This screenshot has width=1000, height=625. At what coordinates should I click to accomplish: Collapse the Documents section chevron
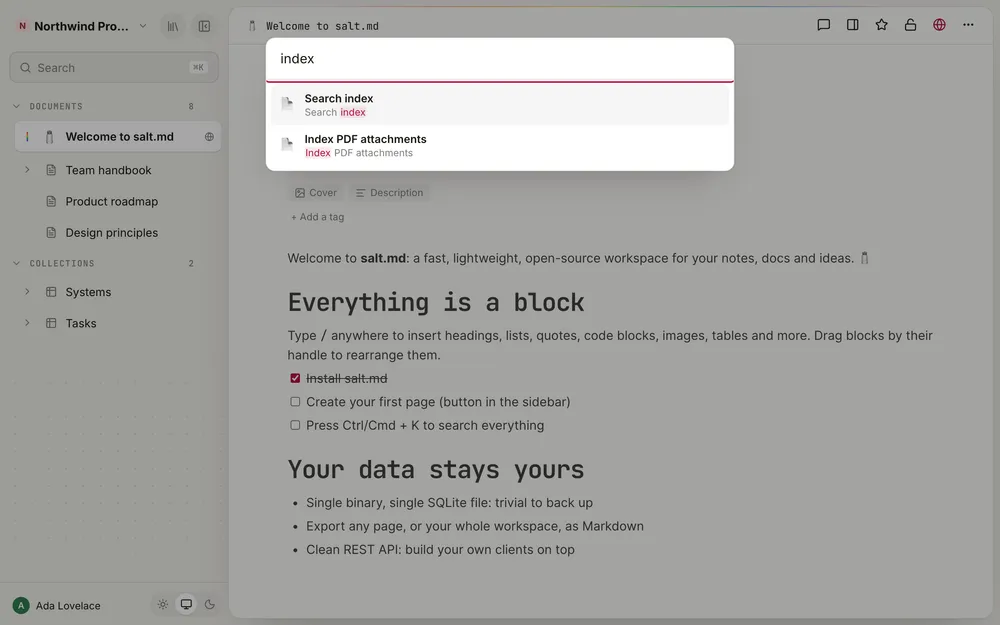[x=17, y=107]
